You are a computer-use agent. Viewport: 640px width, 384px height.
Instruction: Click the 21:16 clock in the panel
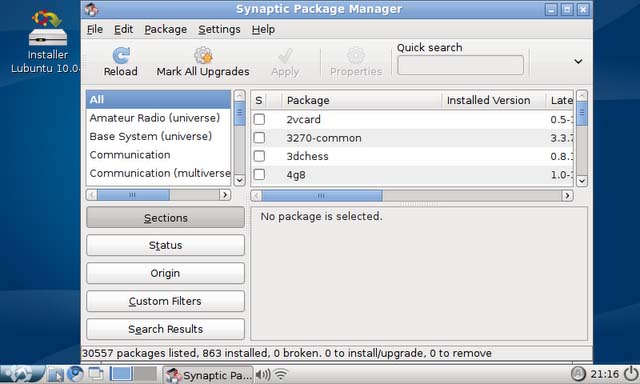pos(604,374)
